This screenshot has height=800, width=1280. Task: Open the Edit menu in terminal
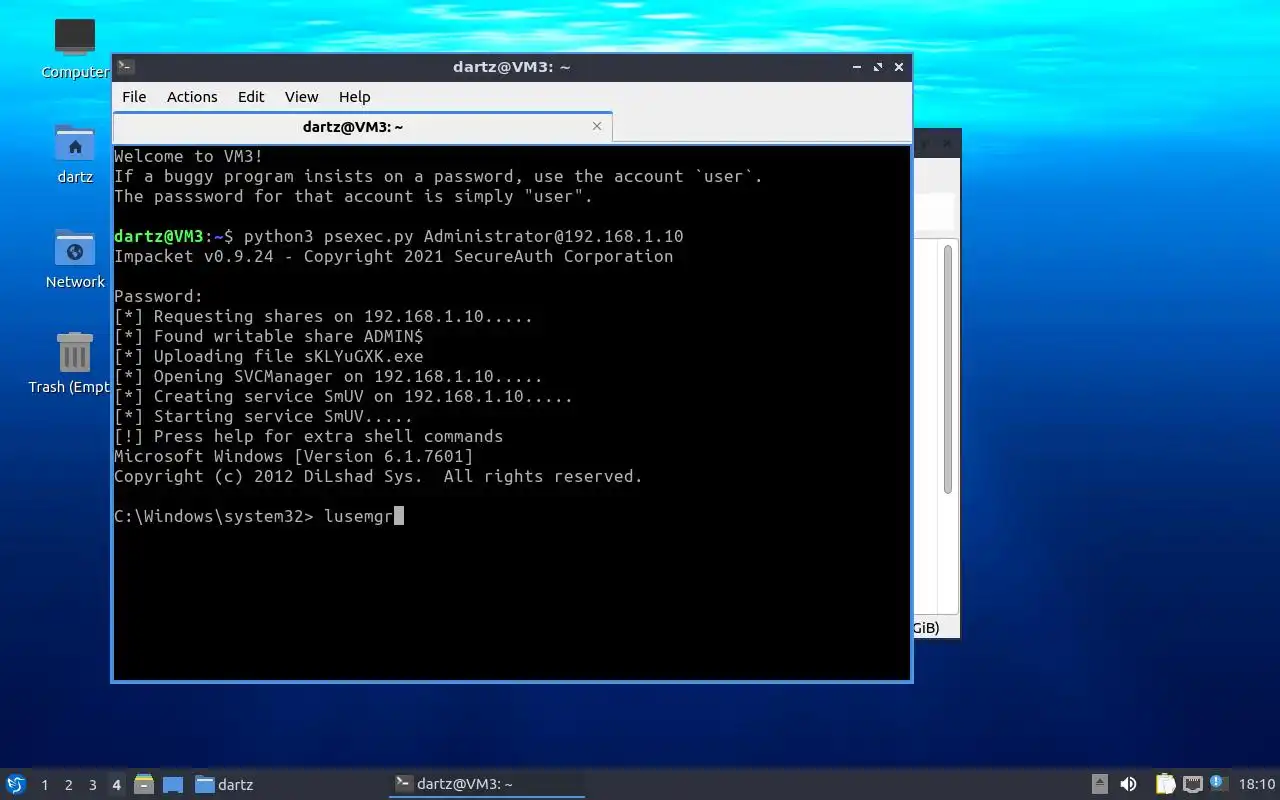[x=251, y=97]
